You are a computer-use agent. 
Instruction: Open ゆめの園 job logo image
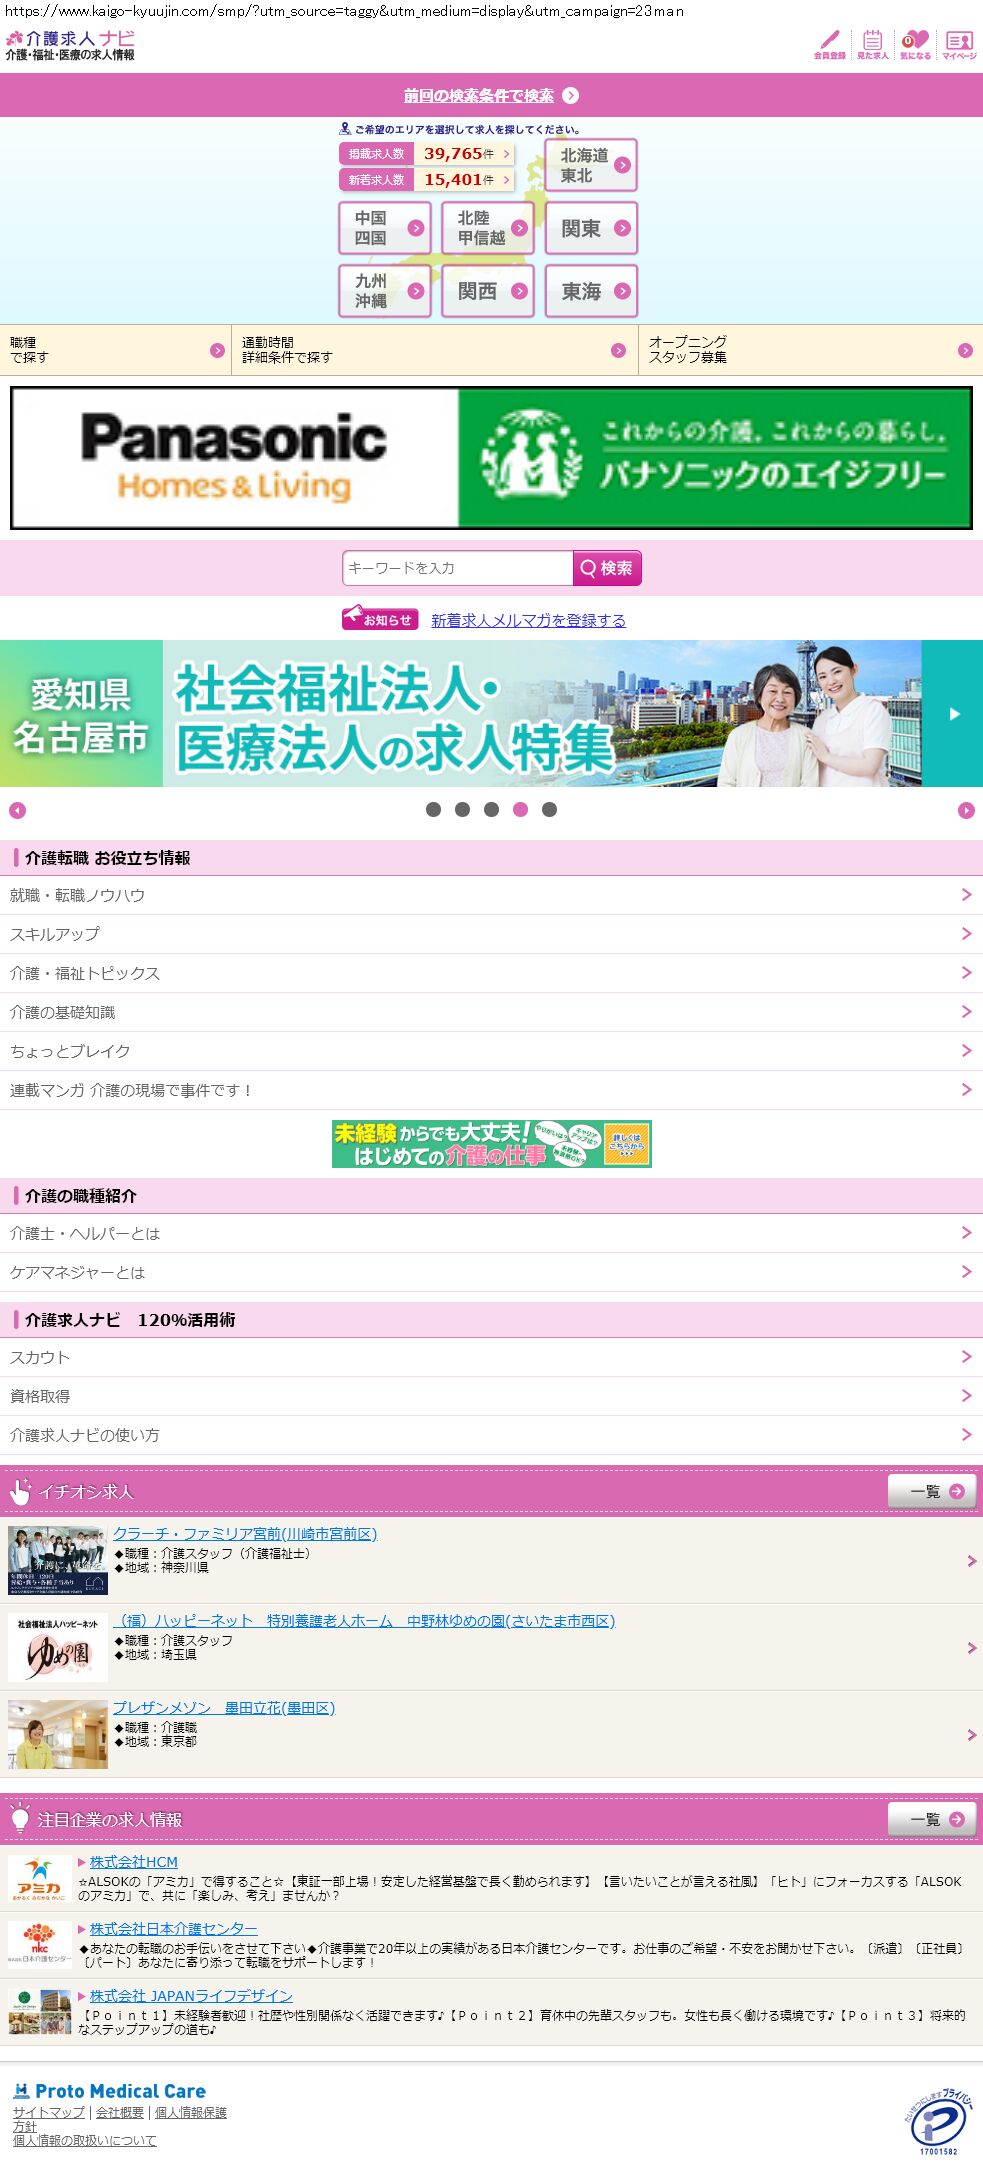click(x=58, y=1647)
